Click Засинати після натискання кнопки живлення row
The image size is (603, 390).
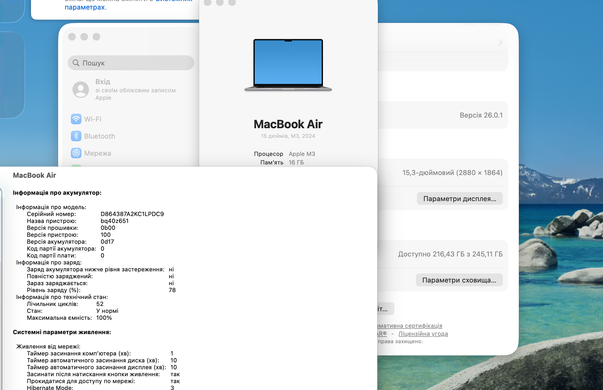[x=103, y=374]
